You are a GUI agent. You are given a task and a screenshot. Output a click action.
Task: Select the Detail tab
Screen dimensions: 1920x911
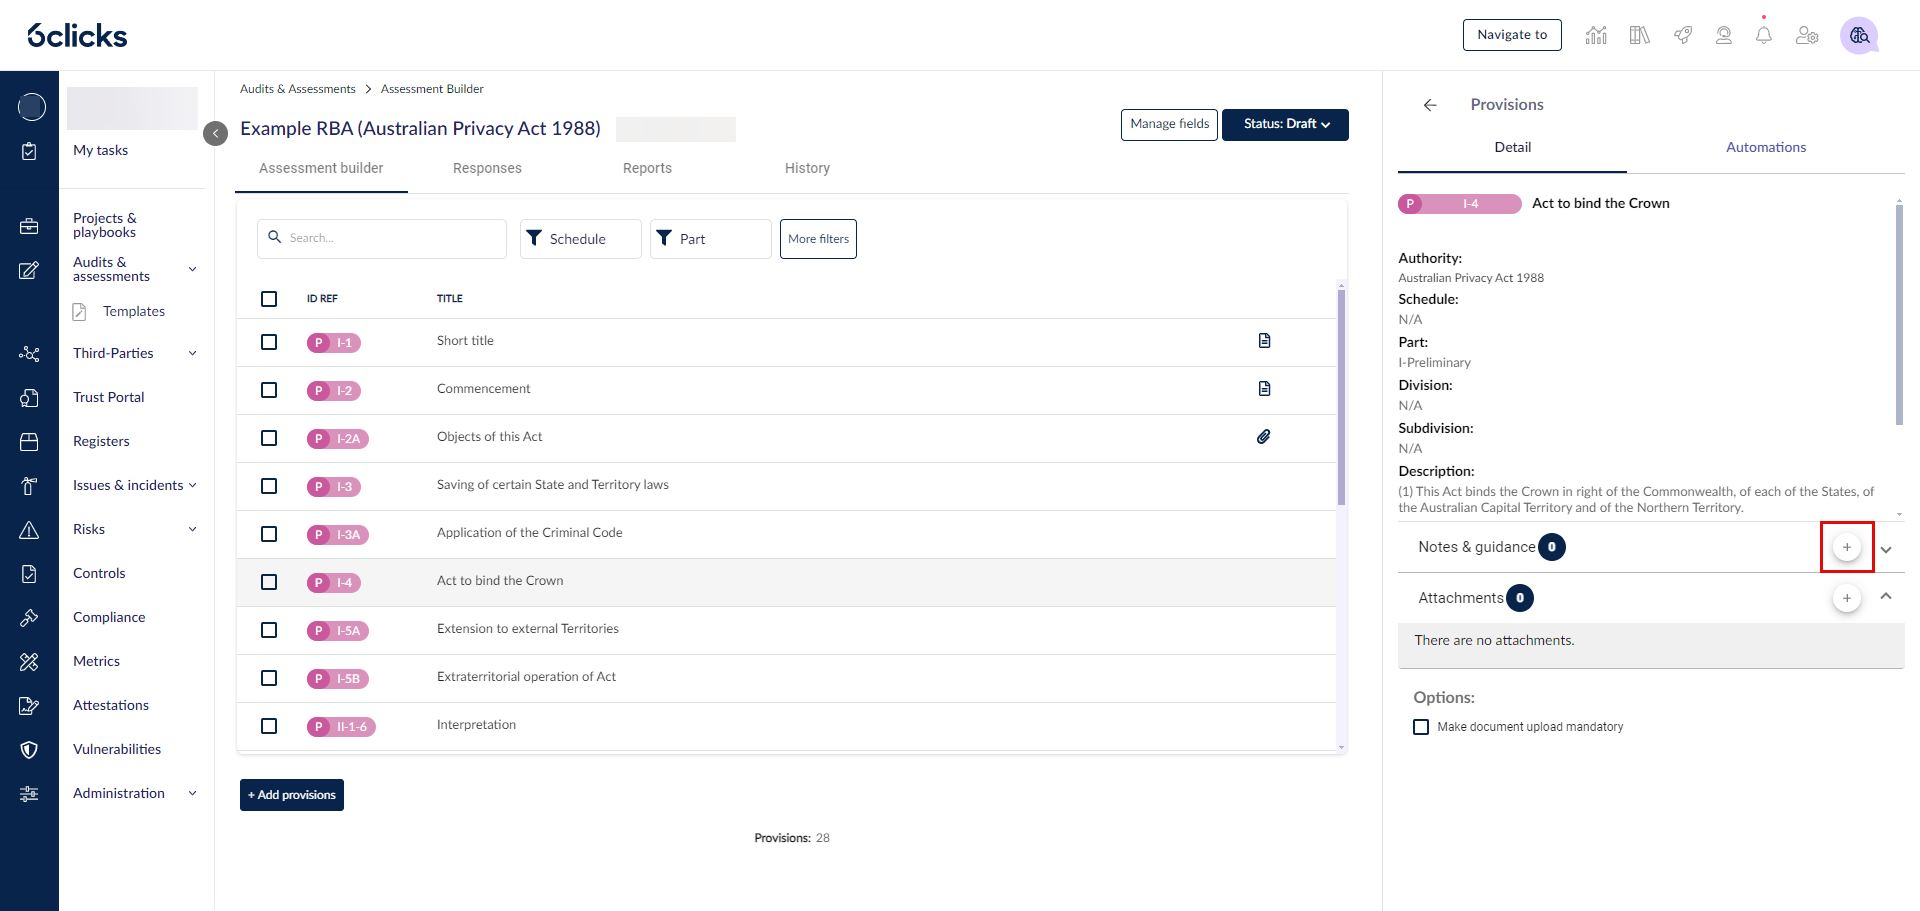click(x=1512, y=147)
